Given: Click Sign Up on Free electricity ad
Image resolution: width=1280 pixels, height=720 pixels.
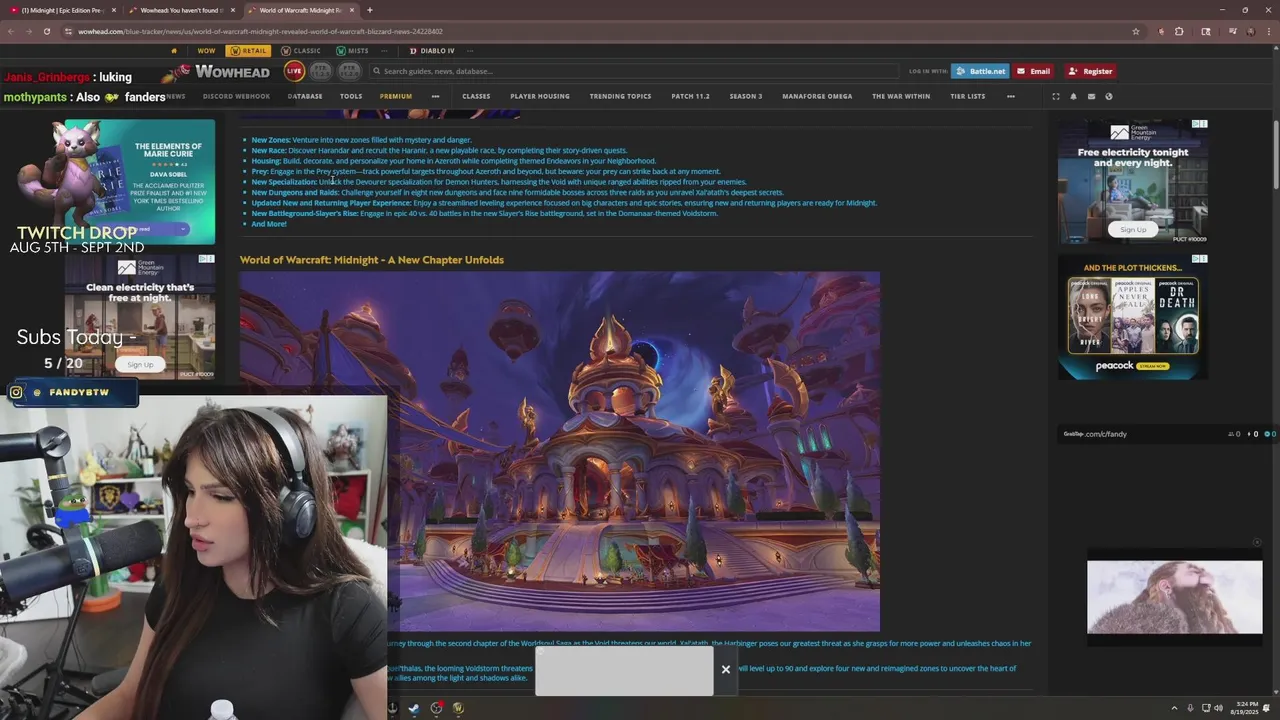Looking at the screenshot, I should (x=1133, y=229).
